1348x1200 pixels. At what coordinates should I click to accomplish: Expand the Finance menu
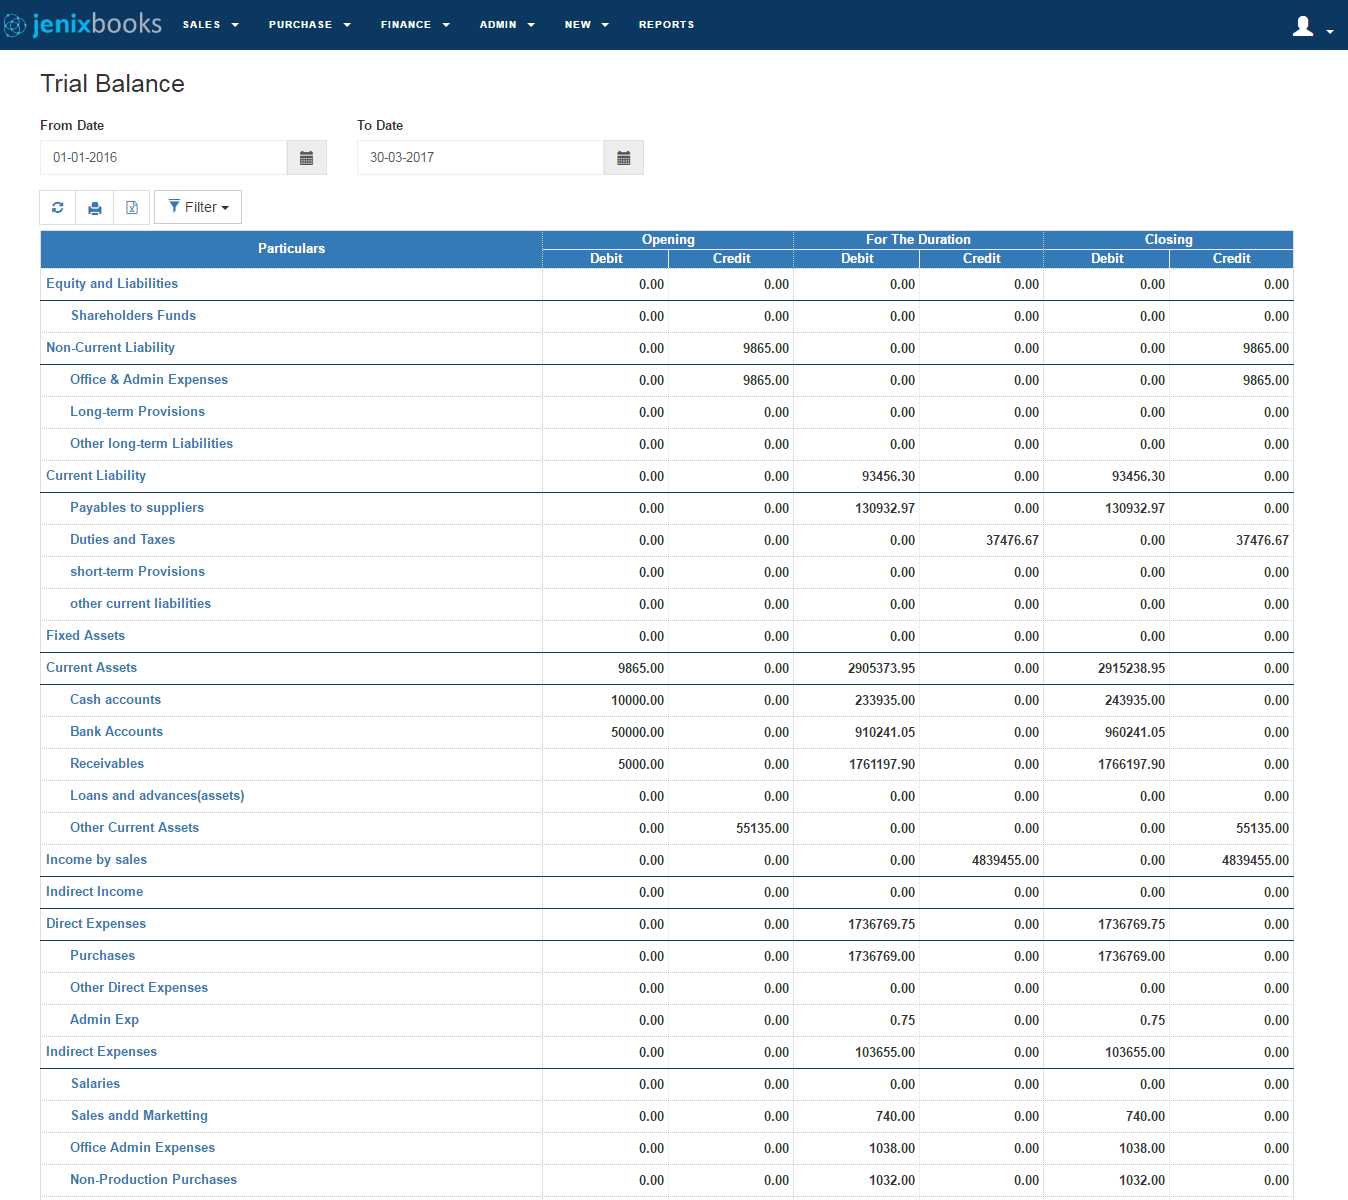tap(415, 25)
